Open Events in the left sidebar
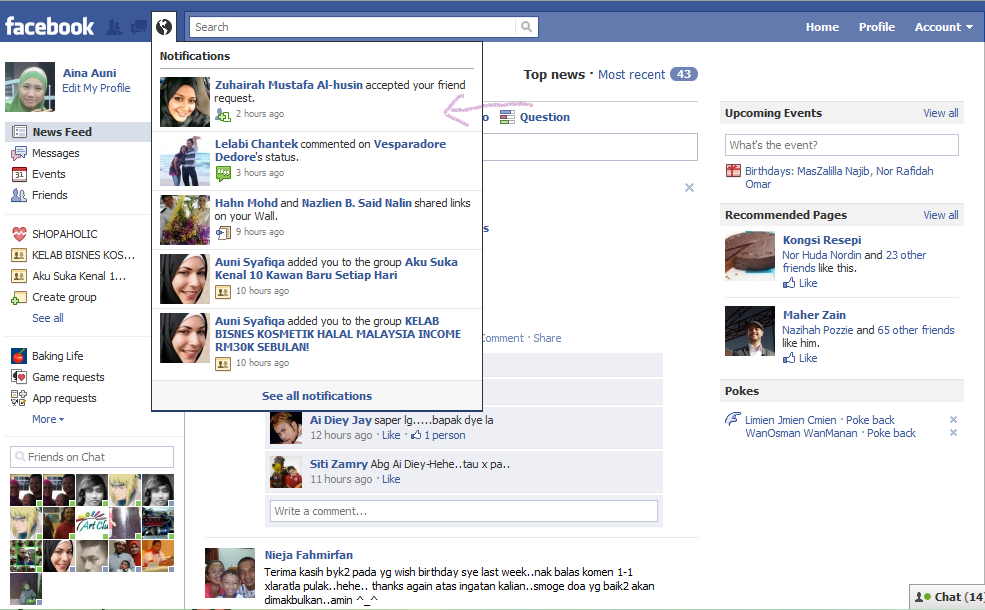 tap(48, 174)
